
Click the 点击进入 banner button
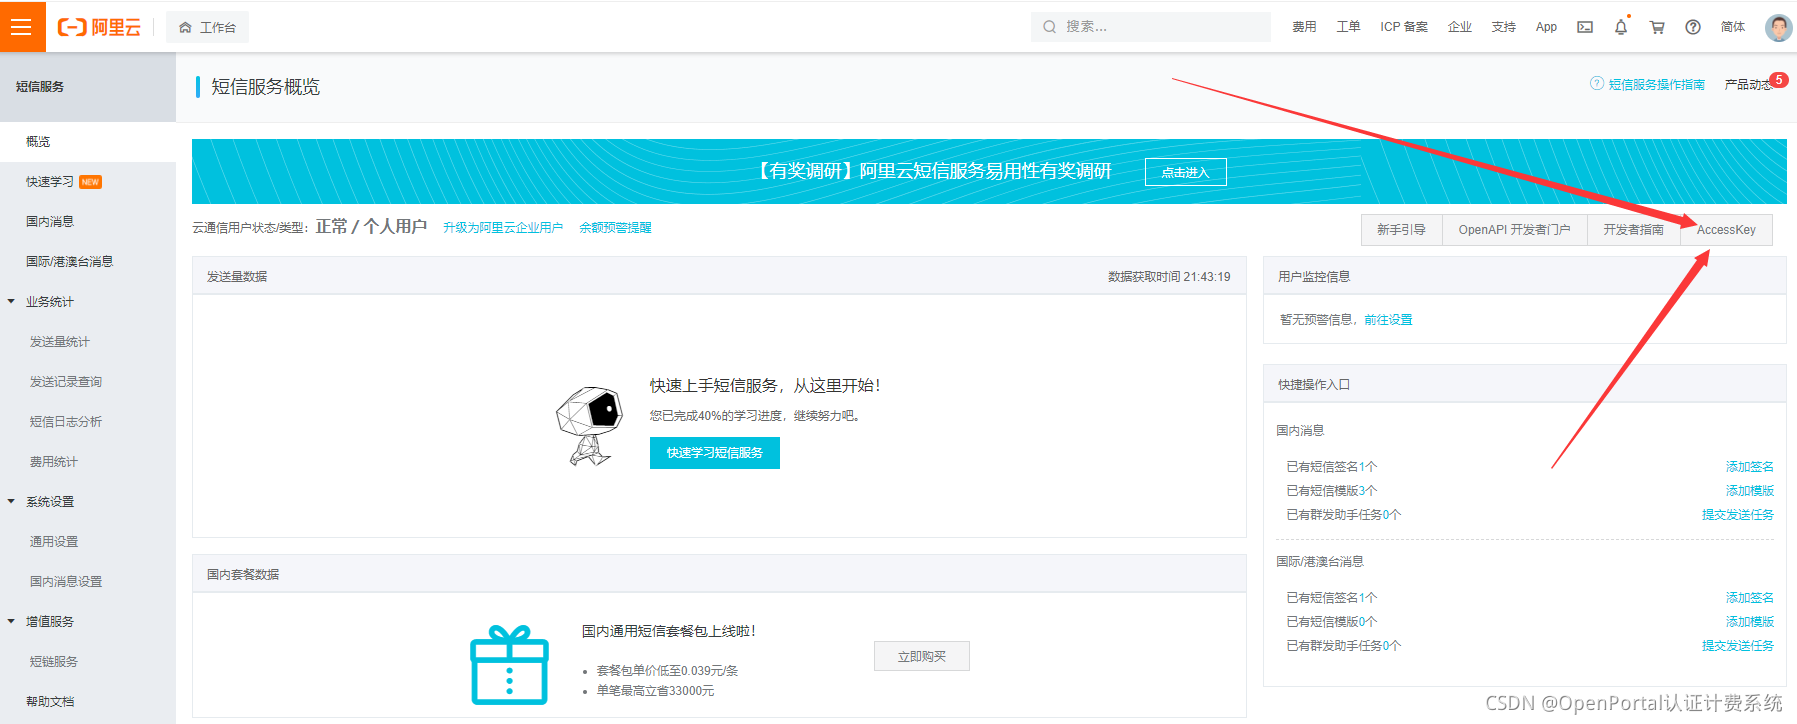tap(1185, 172)
